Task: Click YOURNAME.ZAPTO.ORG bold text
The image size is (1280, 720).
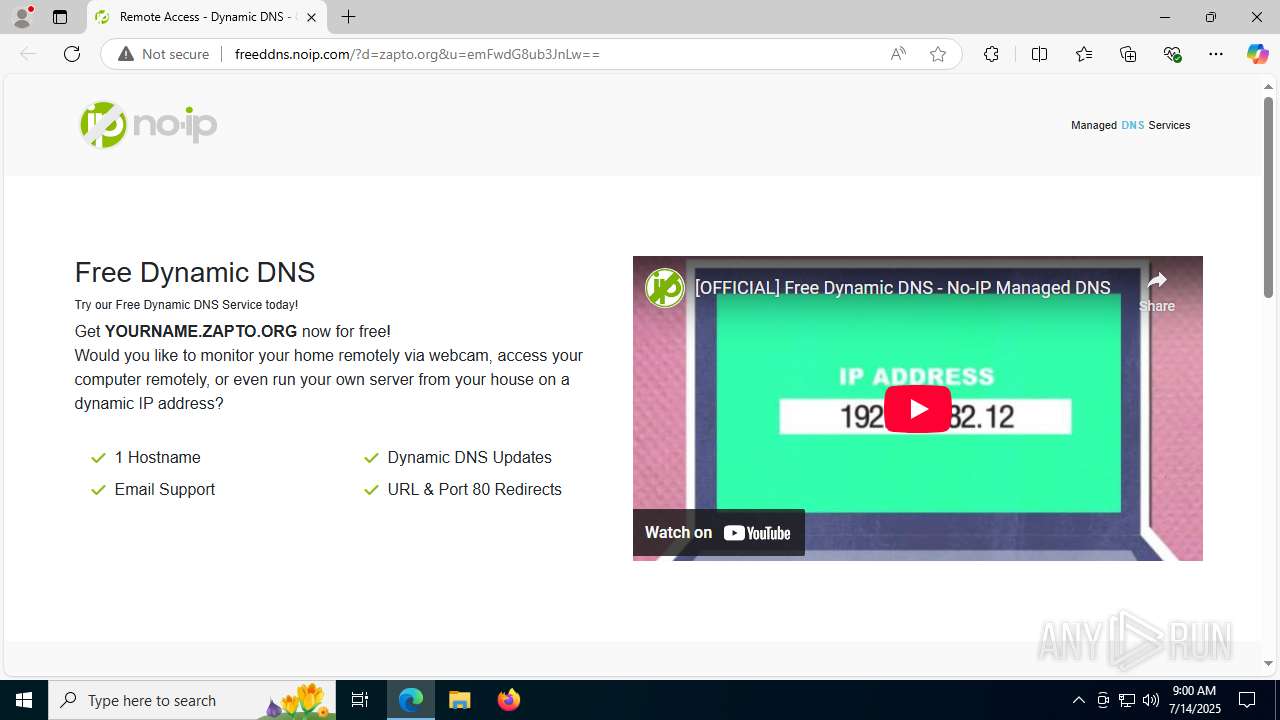Action: (201, 331)
